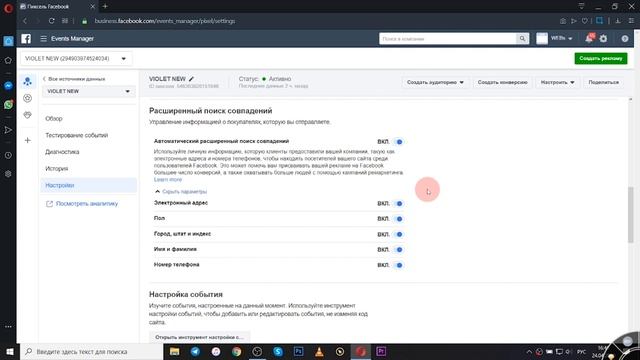Viewport: 640px width, 360px height.
Task: Select Настройки section
Action: (x=89, y=185)
